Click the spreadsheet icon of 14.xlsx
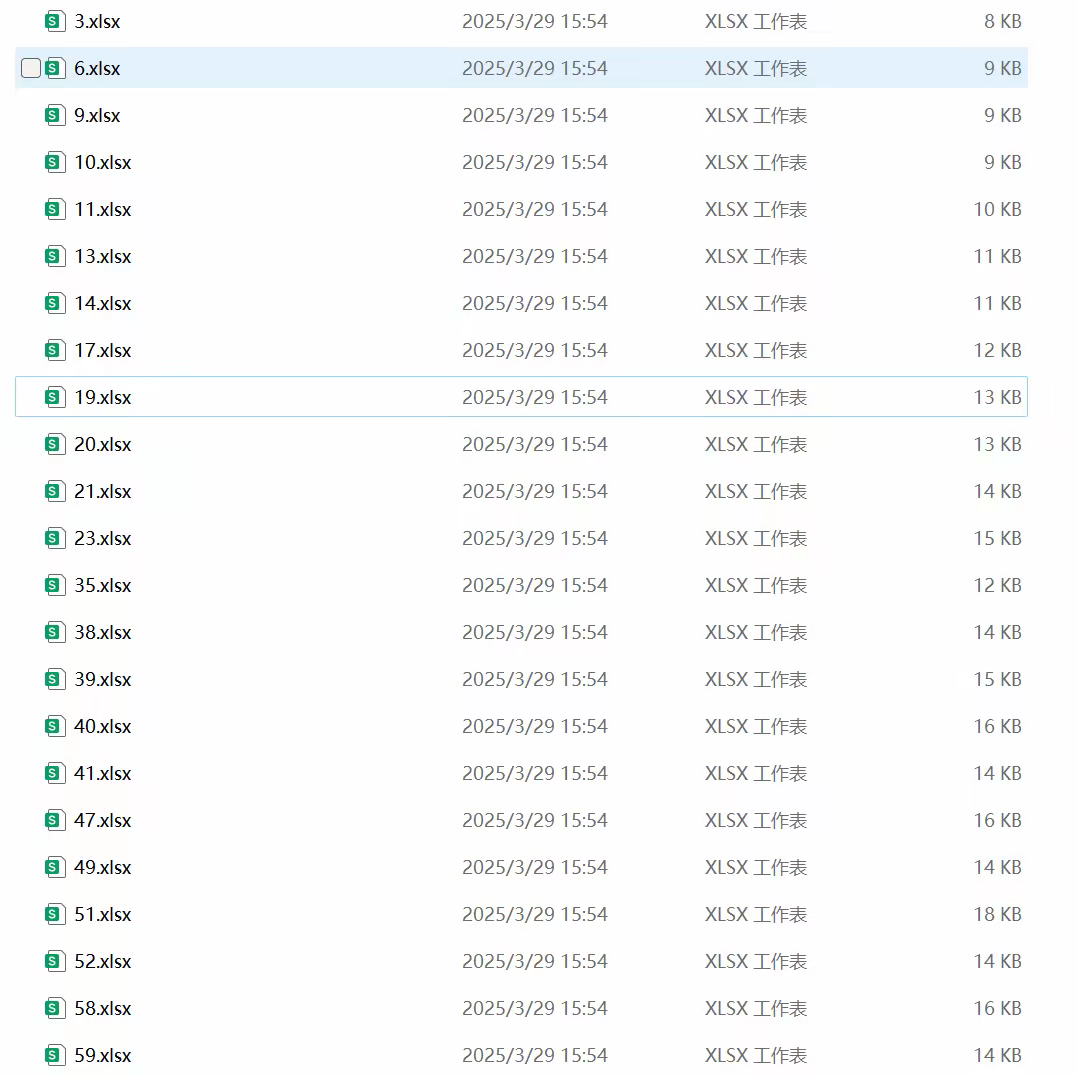 [55, 303]
